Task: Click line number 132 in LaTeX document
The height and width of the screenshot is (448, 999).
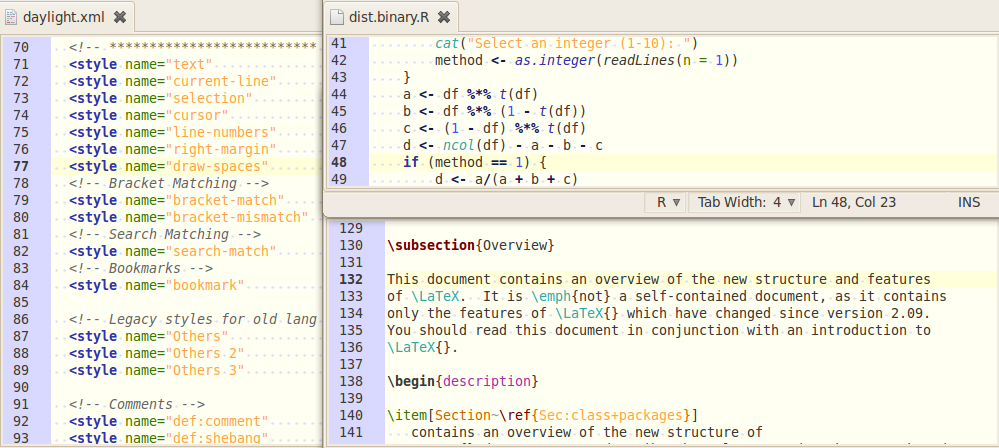Action: click(352, 279)
